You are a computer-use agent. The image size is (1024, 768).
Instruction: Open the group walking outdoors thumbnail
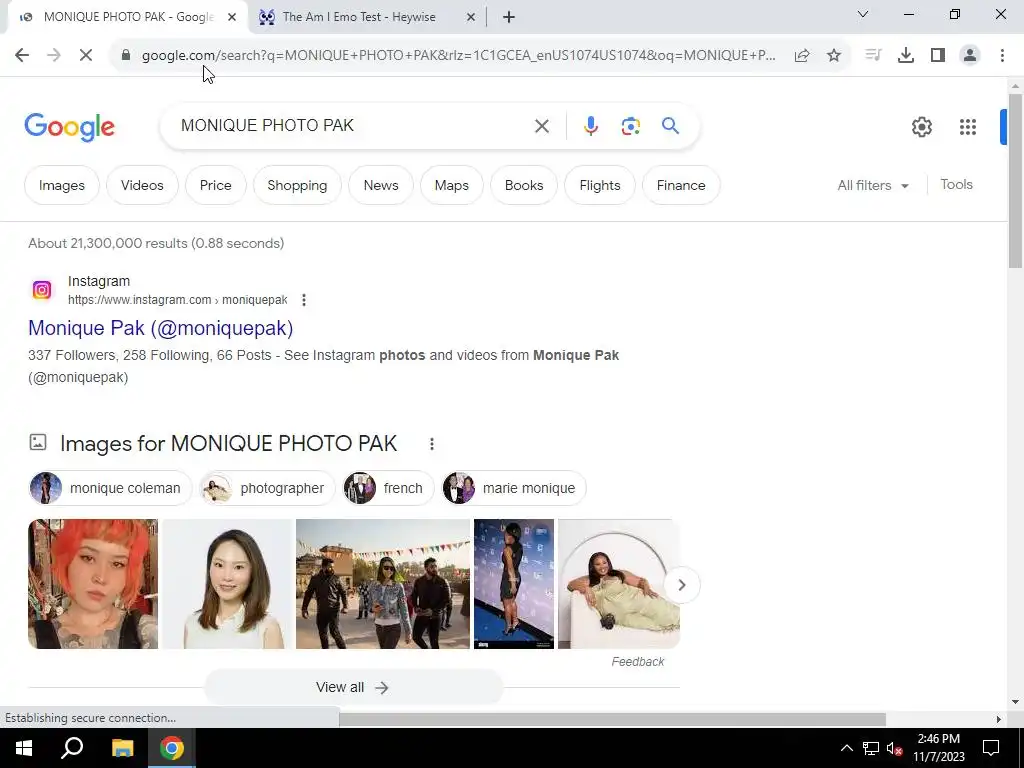pos(383,584)
